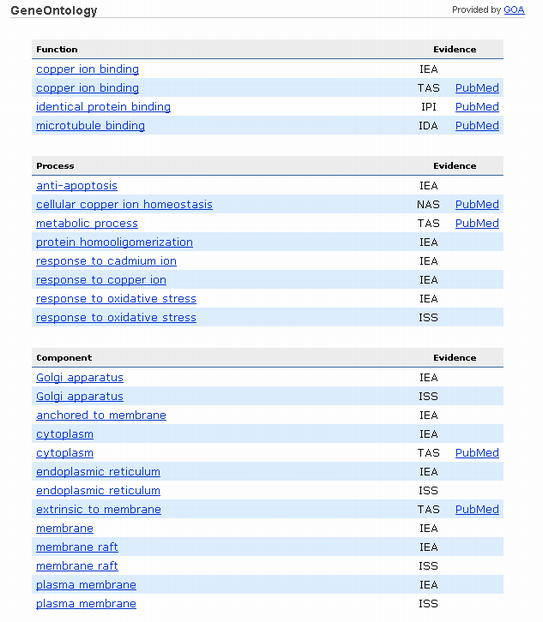The width and height of the screenshot is (543, 622).
Task: Select the anti-apoptosis process link
Action: point(77,186)
